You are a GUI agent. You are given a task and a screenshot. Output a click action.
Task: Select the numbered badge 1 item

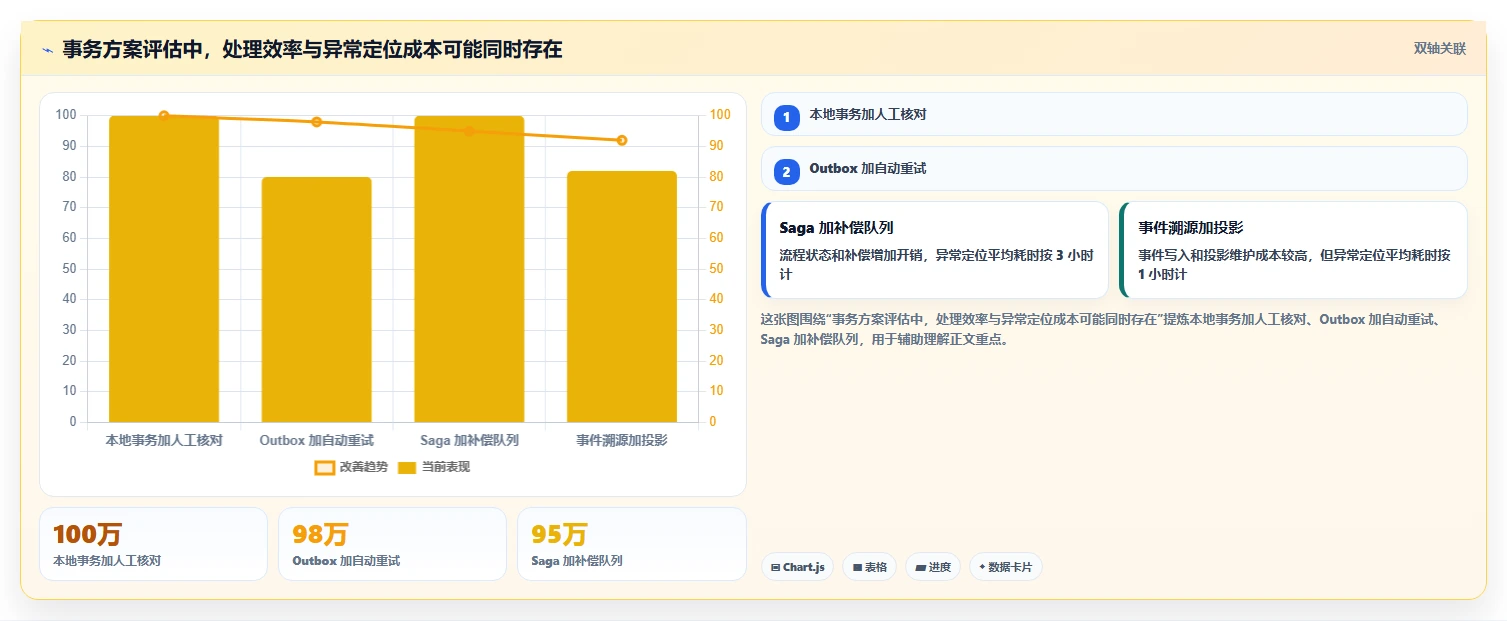pyautogui.click(x=786, y=117)
